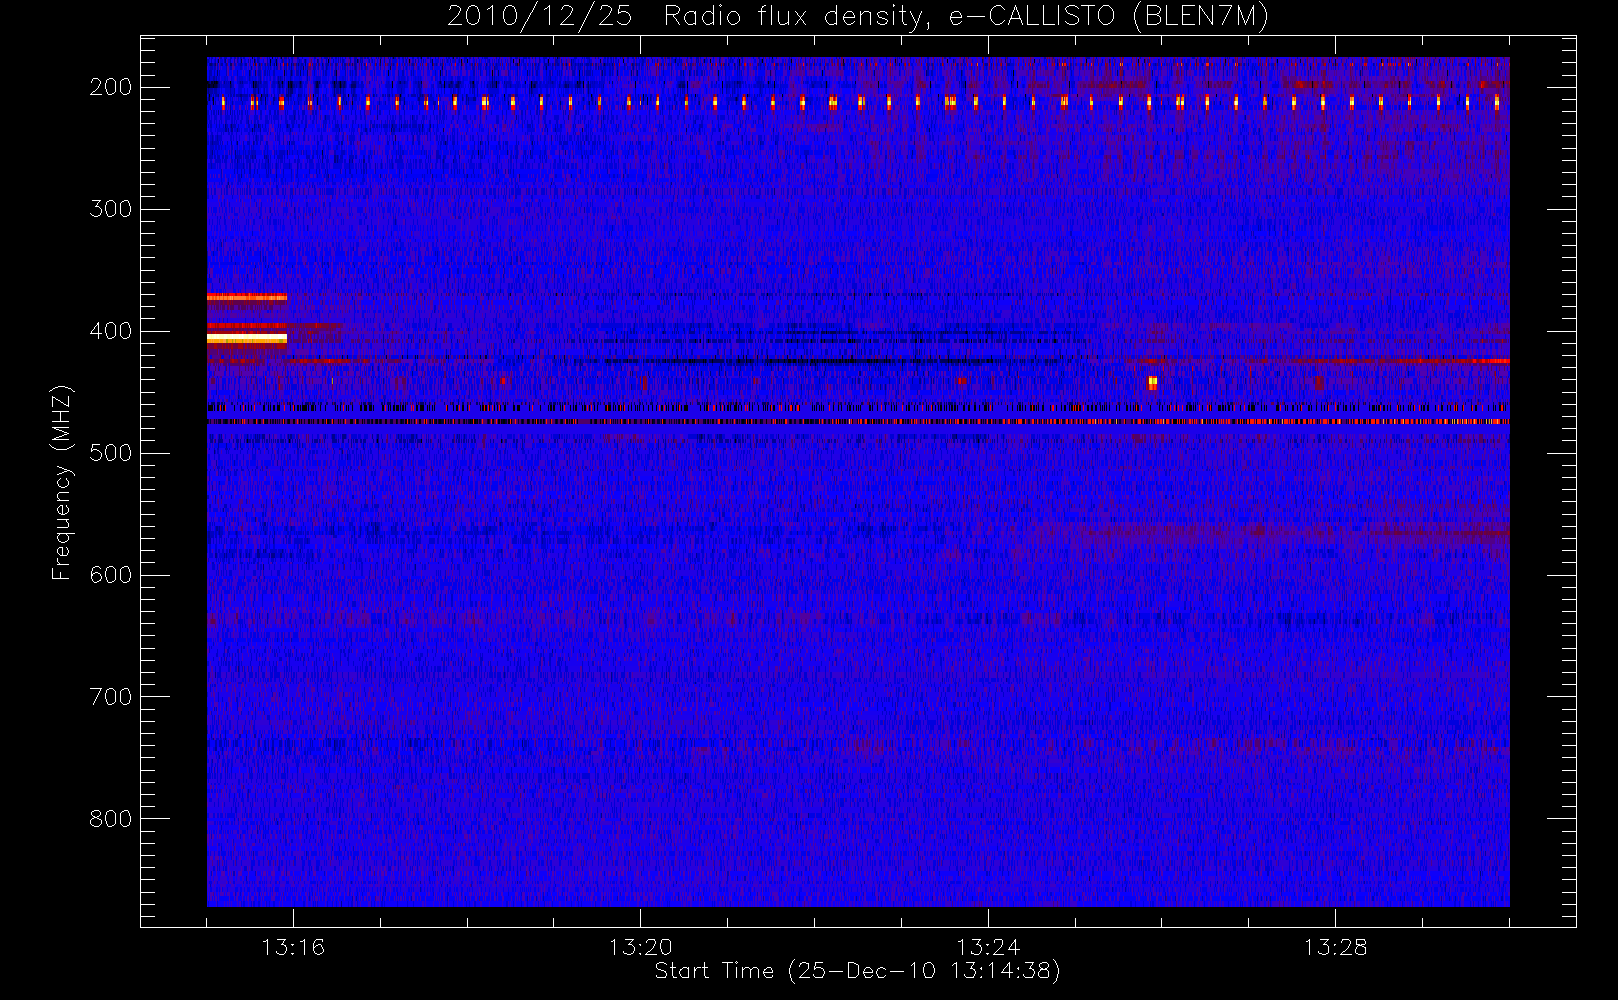
Task: Click the bright white-yellow band near 405 MHz
Action: (x=247, y=339)
